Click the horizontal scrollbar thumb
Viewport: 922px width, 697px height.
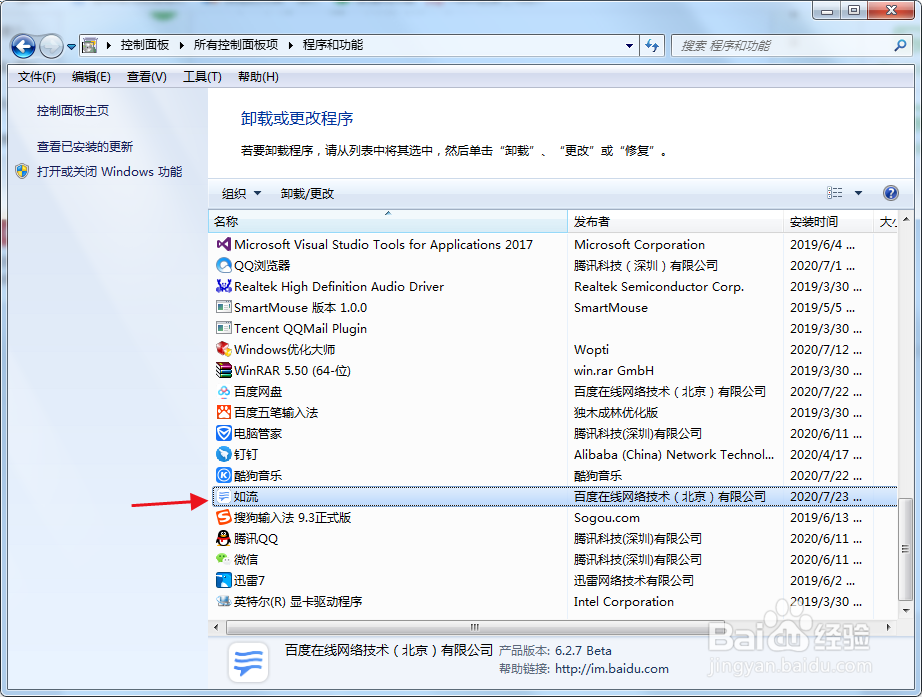(475, 627)
